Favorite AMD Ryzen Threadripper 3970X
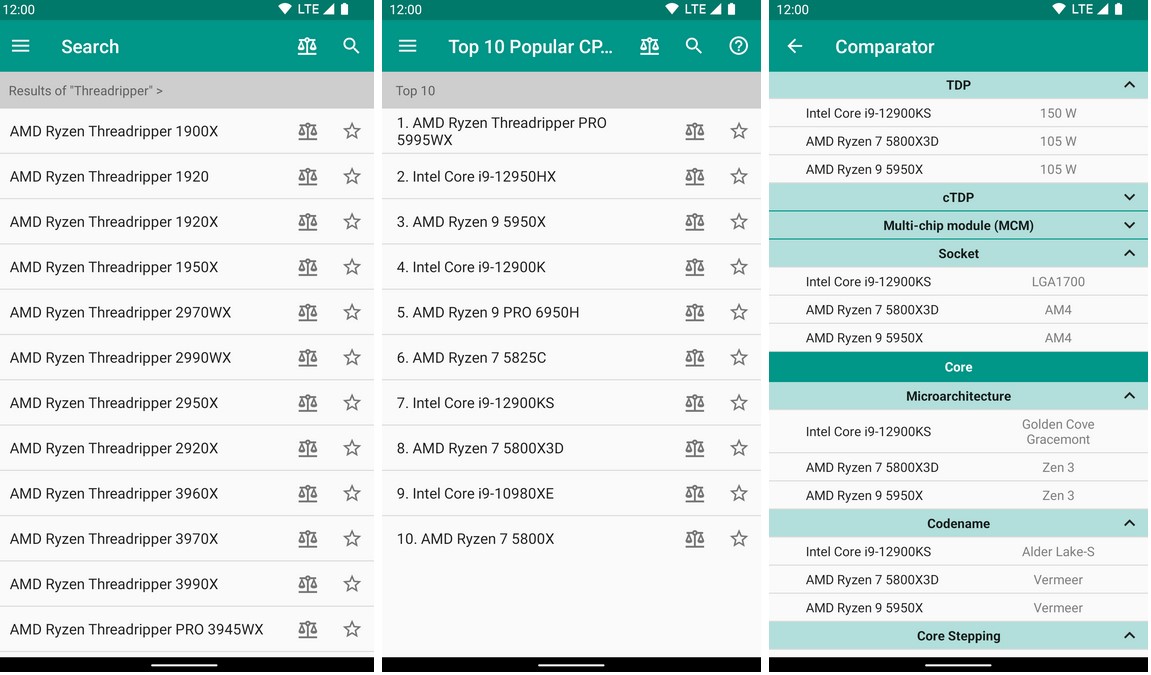Image resolution: width=1151 pixels, height=675 pixels. pyautogui.click(x=352, y=539)
